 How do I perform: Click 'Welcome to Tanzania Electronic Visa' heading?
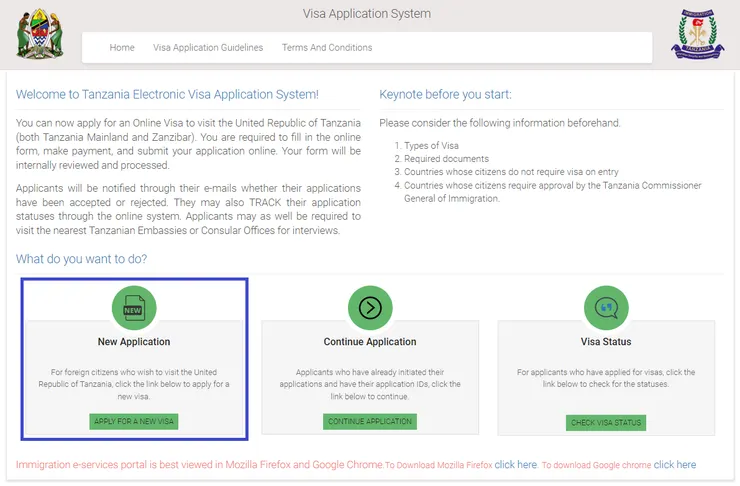pos(167,94)
